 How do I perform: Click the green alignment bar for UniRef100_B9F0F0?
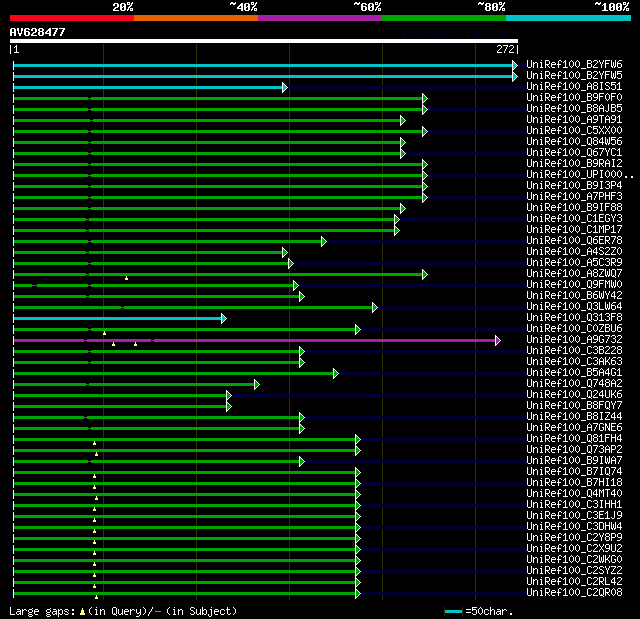(218, 98)
